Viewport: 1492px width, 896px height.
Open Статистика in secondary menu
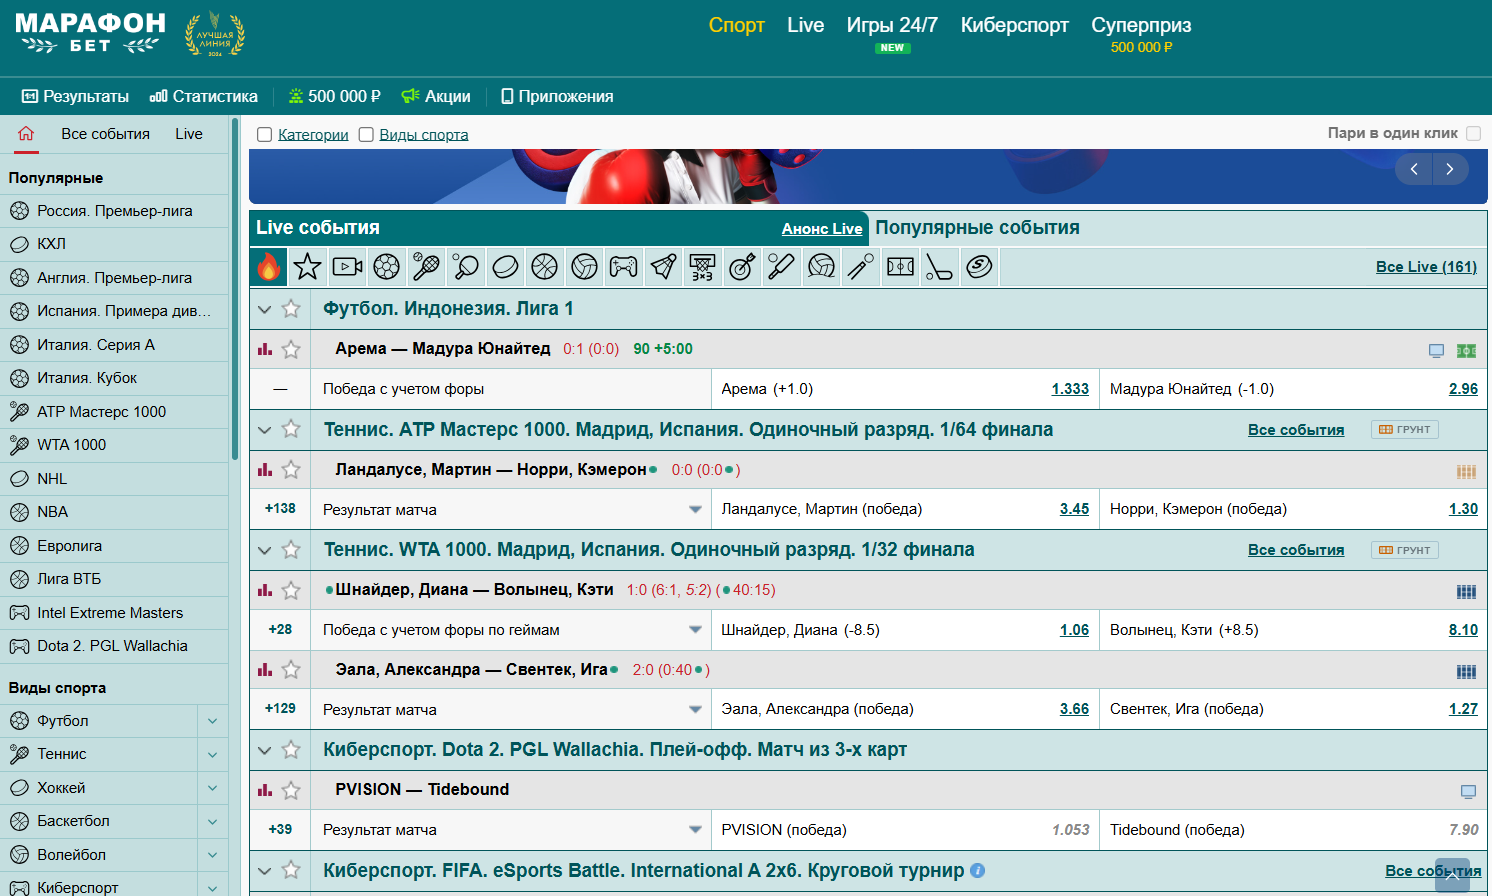[x=203, y=96]
